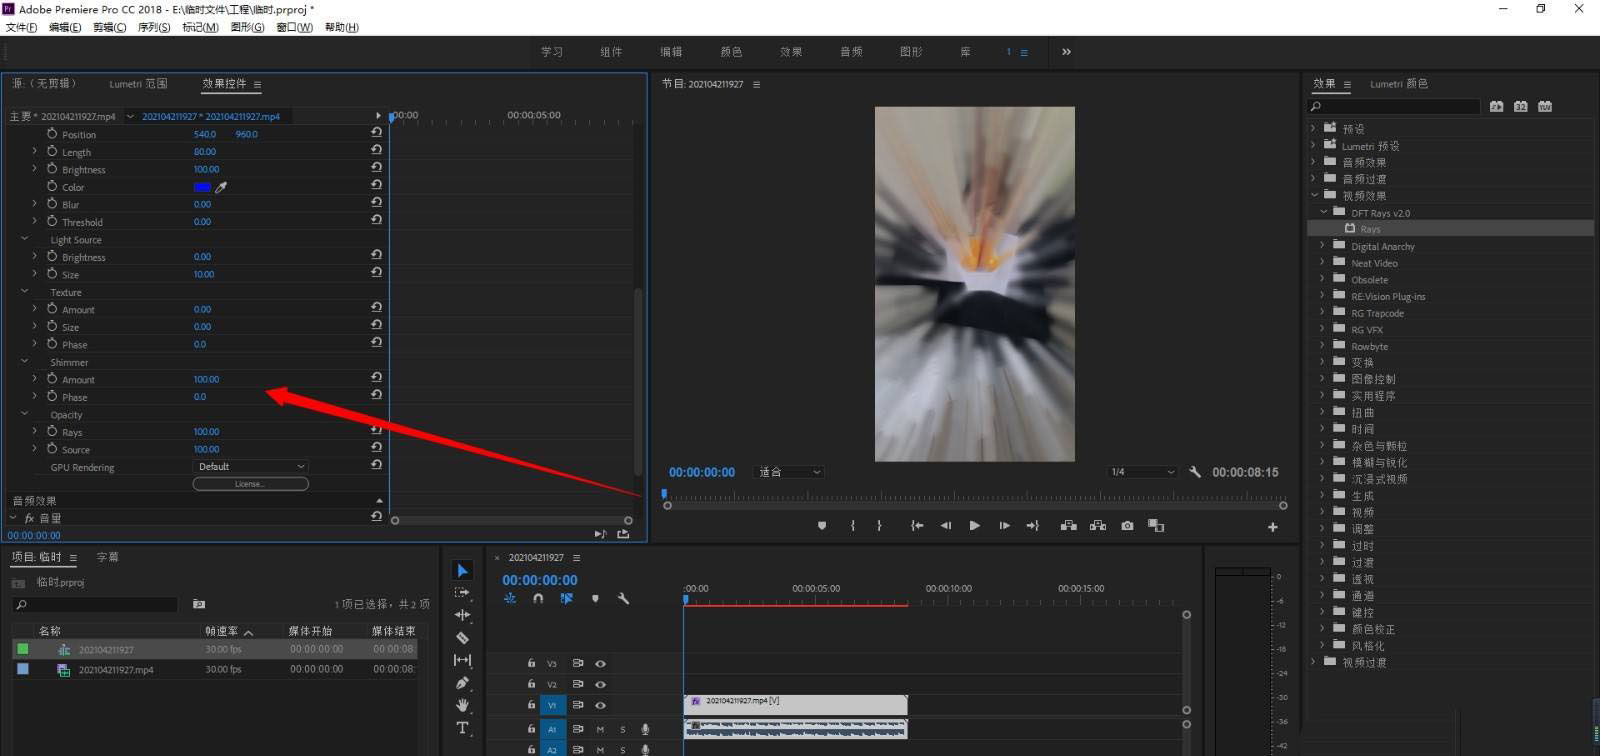Toggle lock on V3 track
This screenshot has height=756, width=1600.
click(531, 663)
